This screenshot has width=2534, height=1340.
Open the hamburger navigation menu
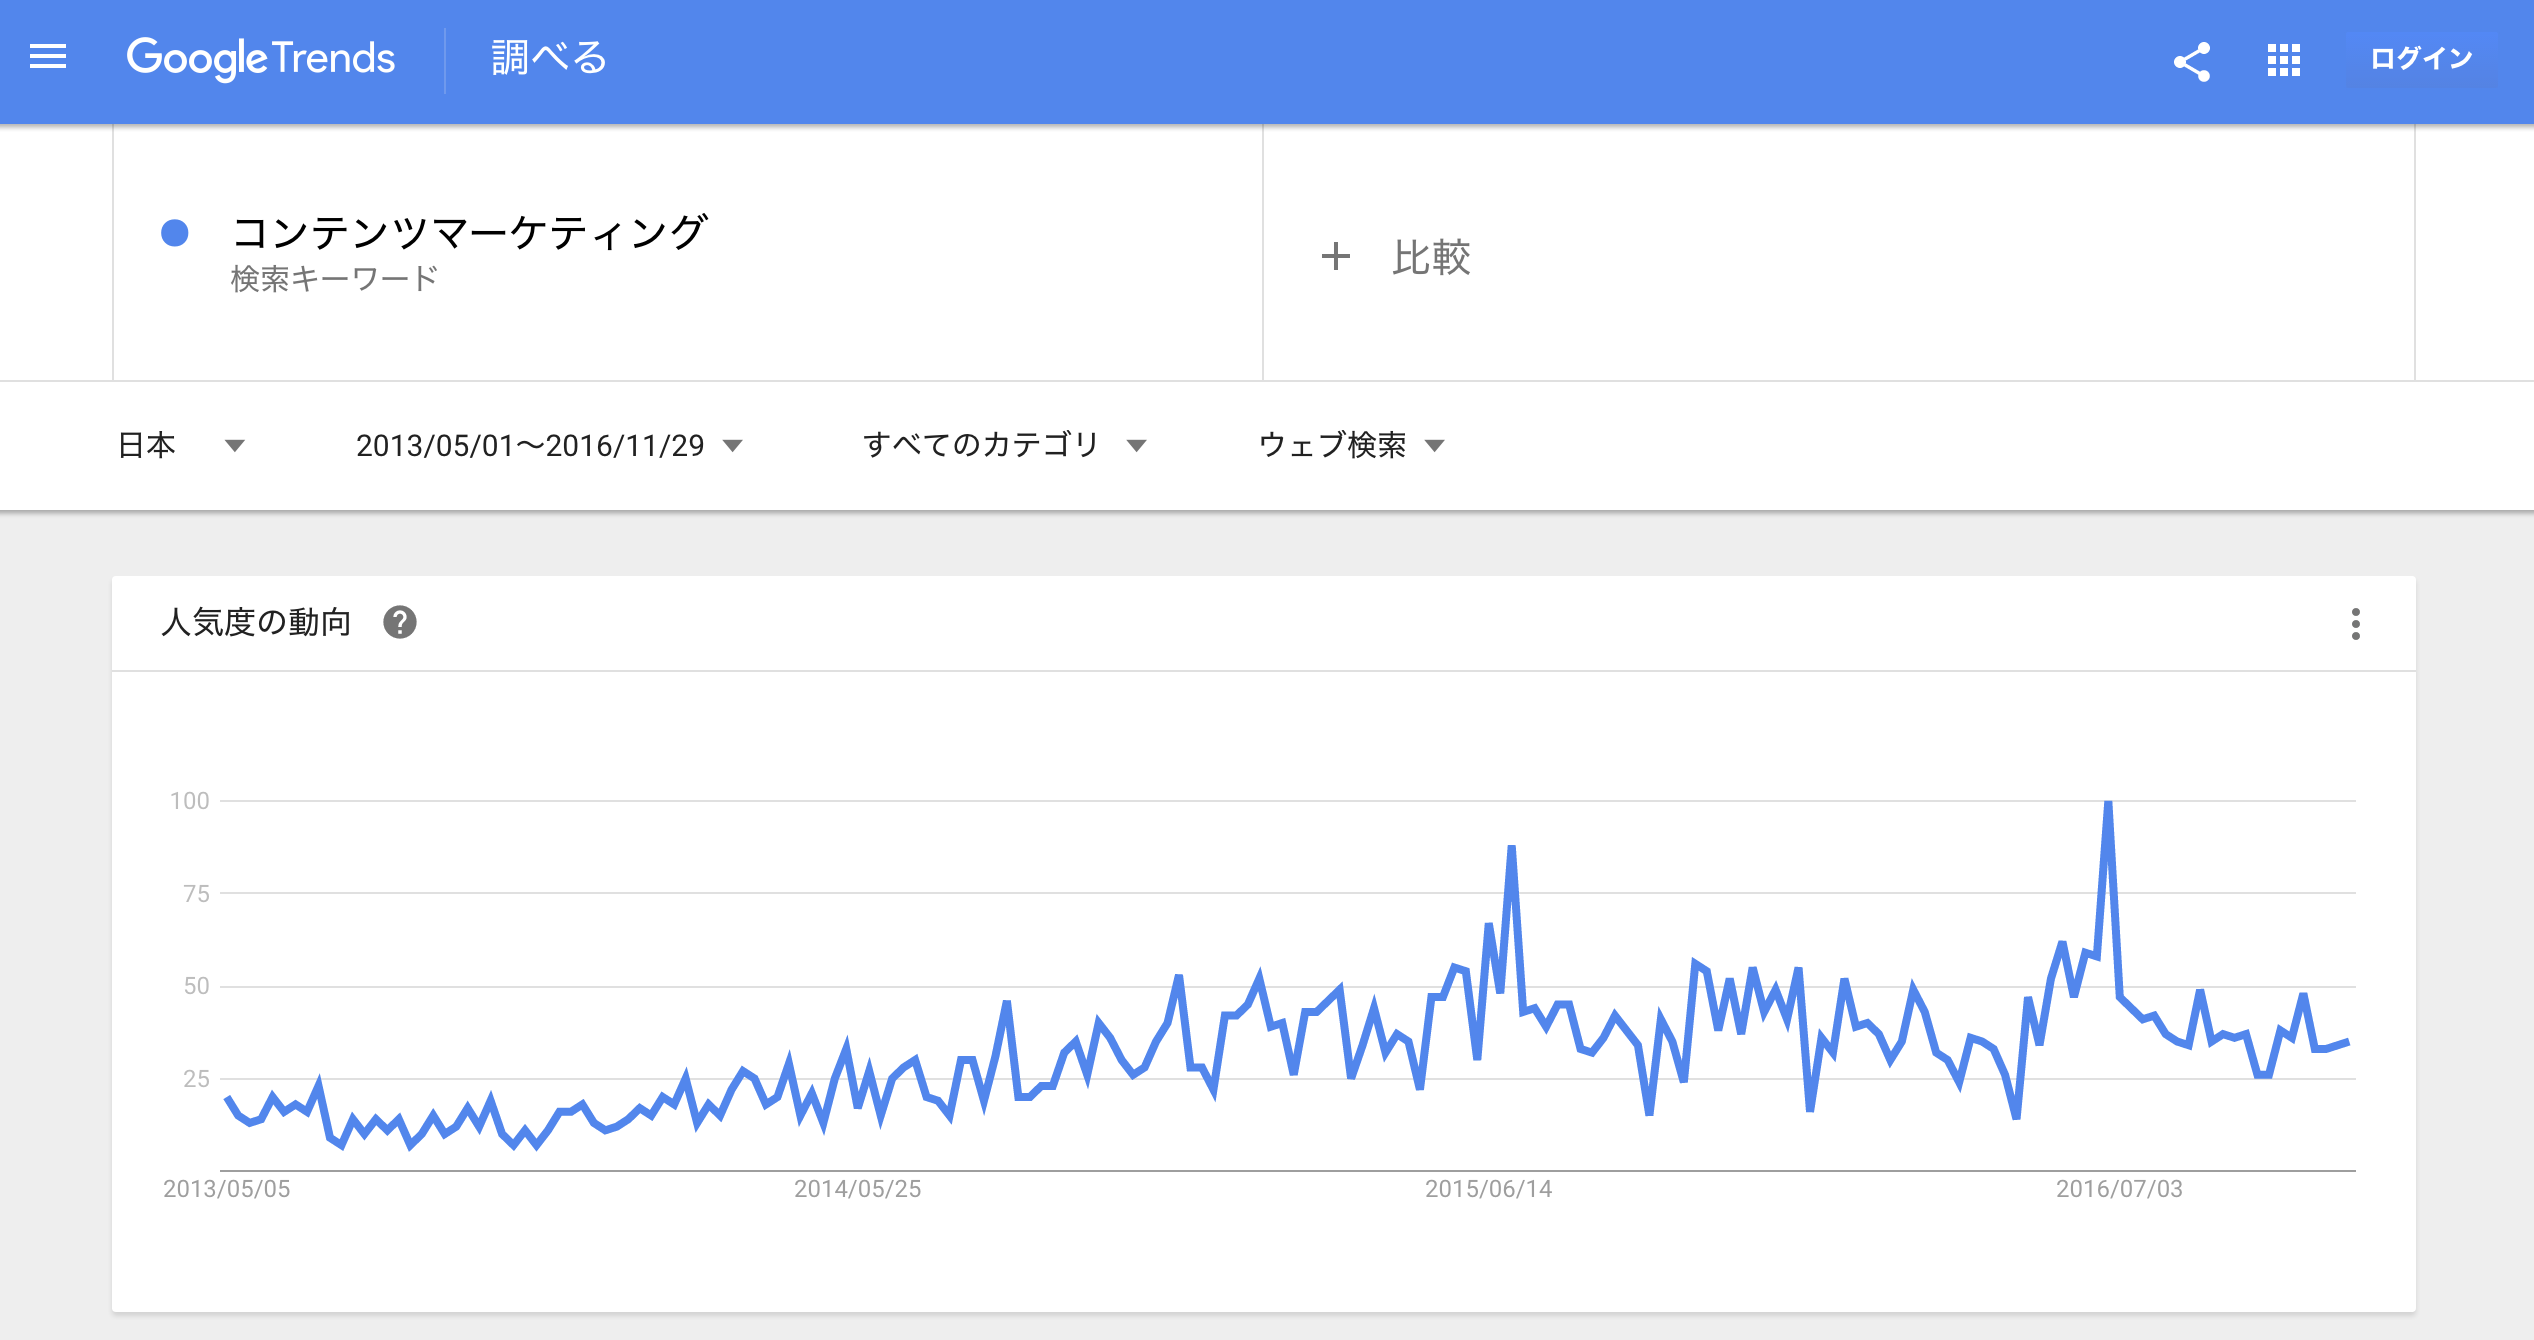point(48,58)
